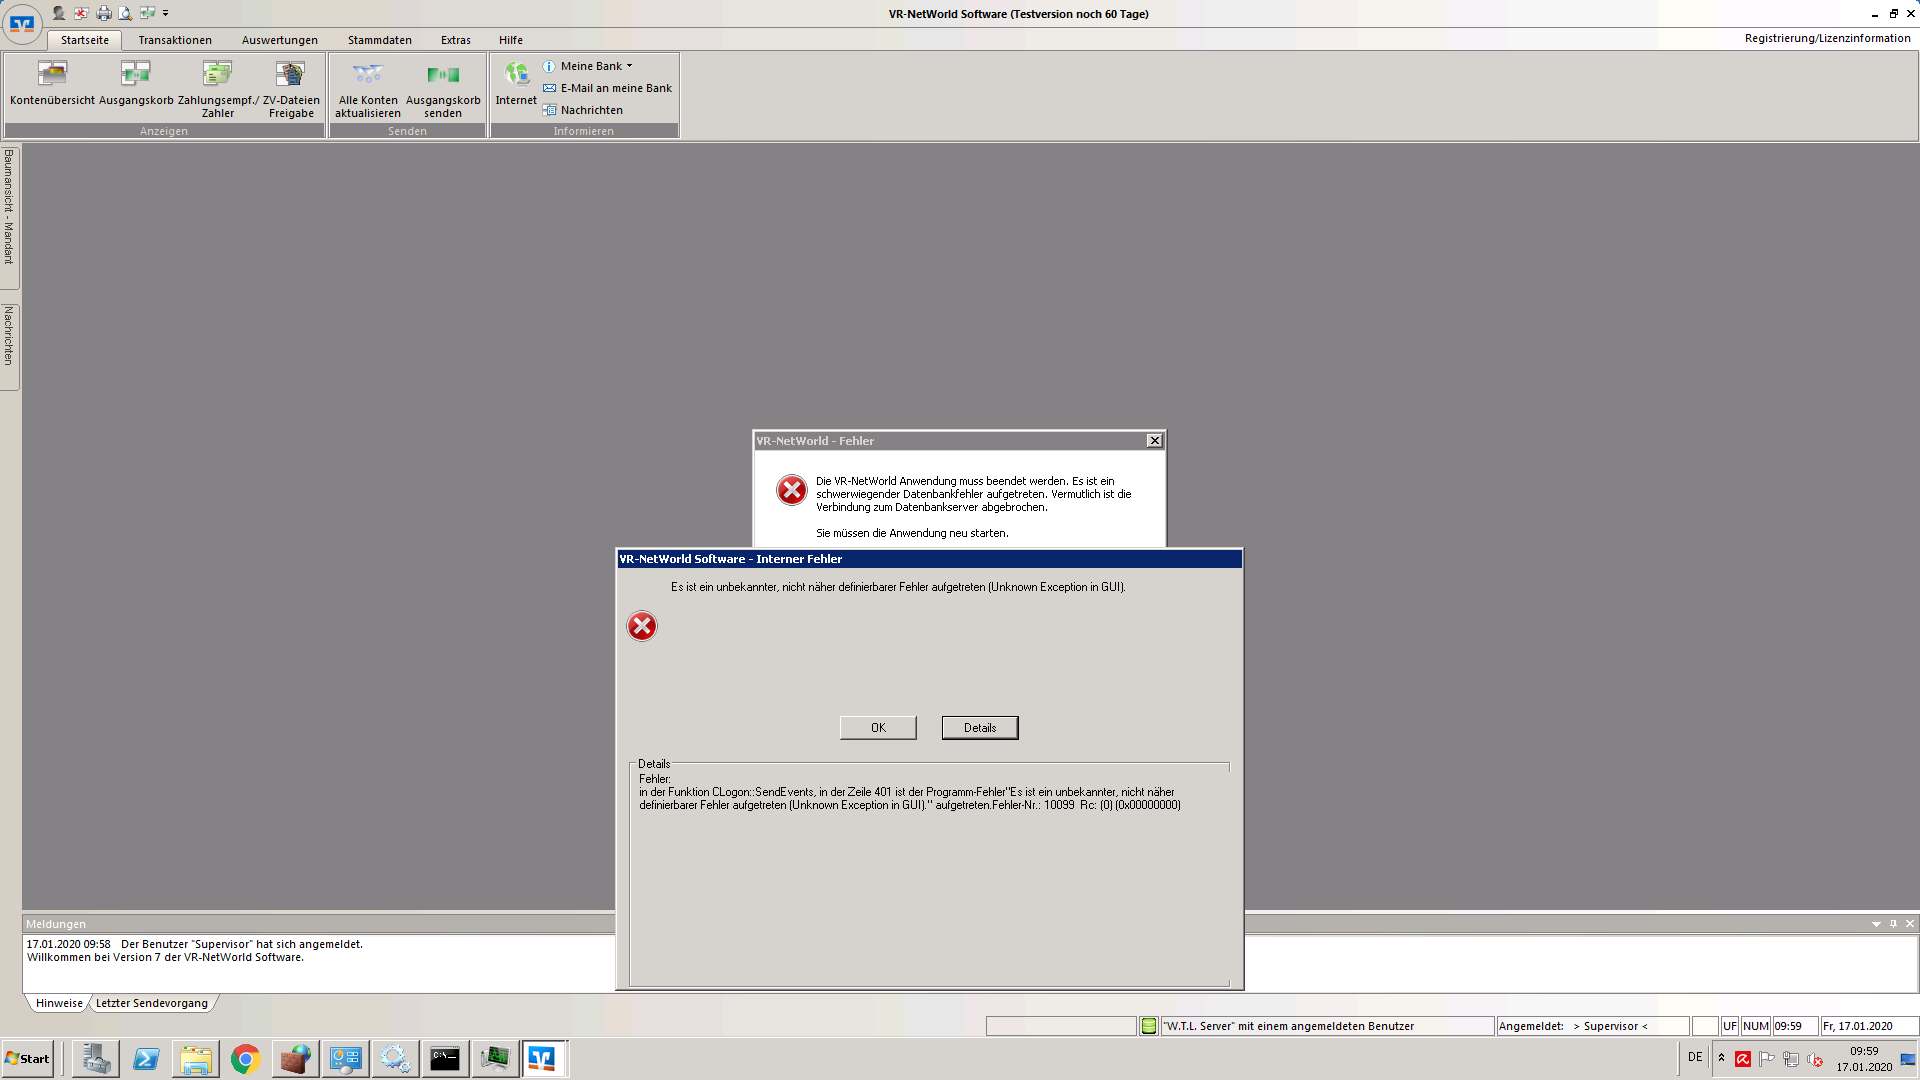
Task: Click the user login icon in quick access bar
Action: pyautogui.click(x=59, y=13)
